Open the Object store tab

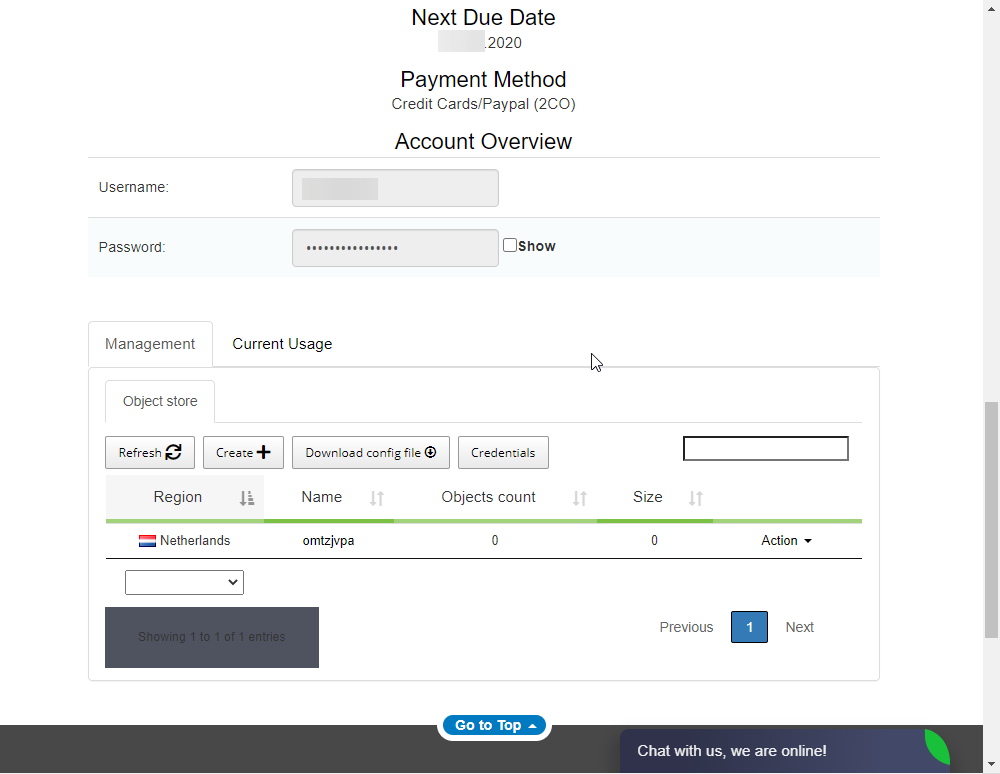(x=160, y=401)
